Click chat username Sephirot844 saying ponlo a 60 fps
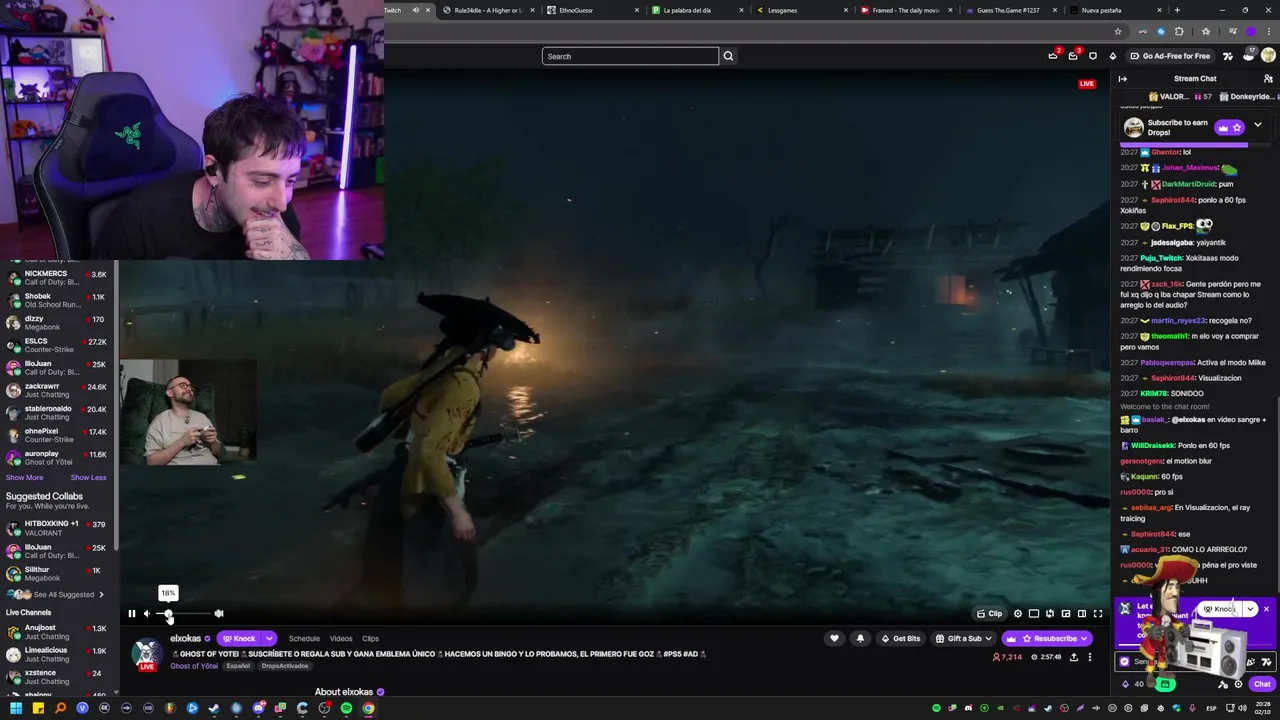The image size is (1280, 720). [1173, 200]
